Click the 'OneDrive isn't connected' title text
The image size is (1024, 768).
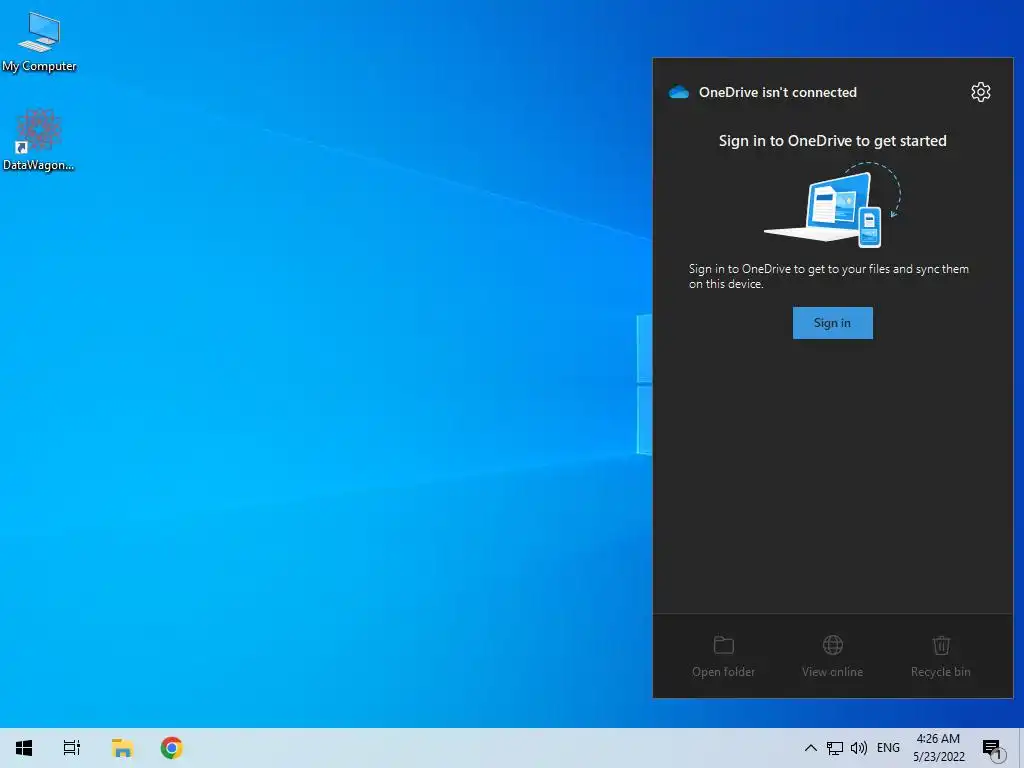click(x=778, y=92)
